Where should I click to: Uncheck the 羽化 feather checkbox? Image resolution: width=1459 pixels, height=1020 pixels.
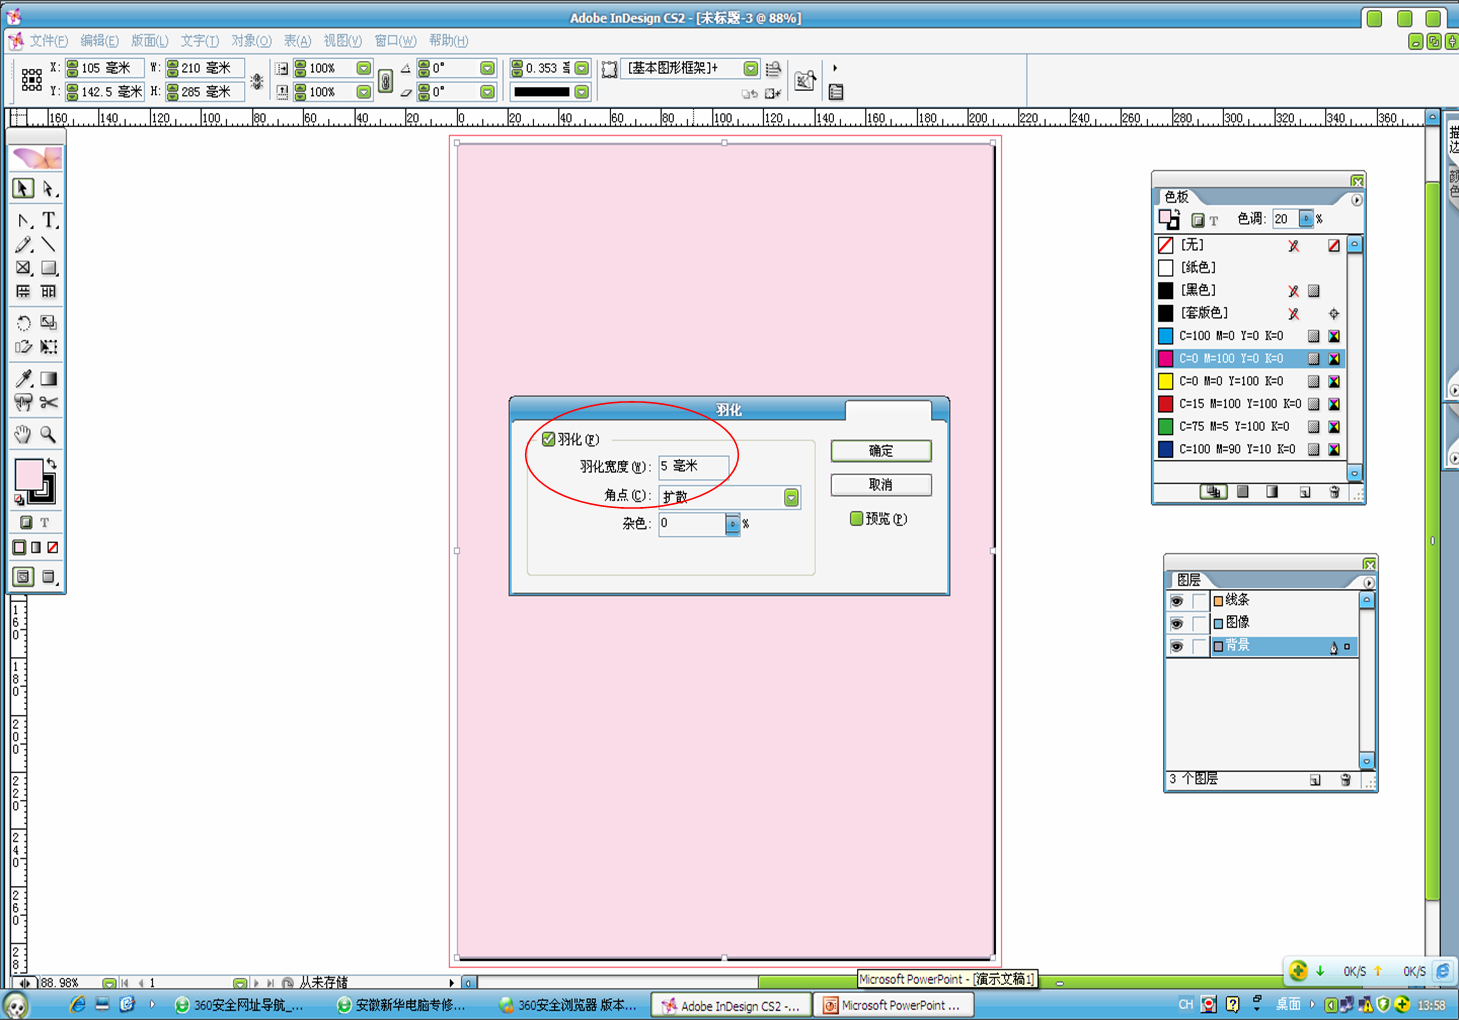tap(548, 439)
